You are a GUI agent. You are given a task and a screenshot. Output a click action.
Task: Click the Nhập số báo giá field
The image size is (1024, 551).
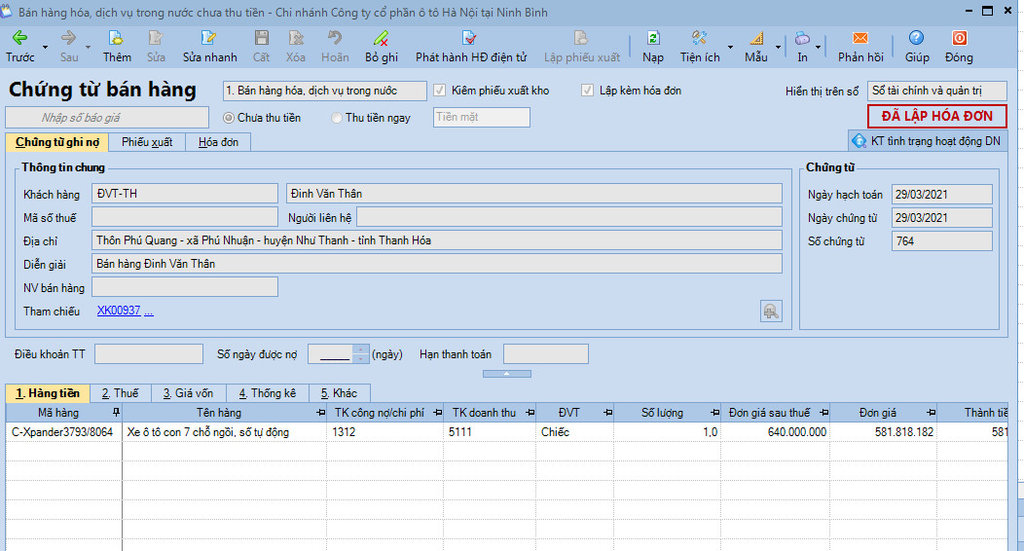[107, 118]
